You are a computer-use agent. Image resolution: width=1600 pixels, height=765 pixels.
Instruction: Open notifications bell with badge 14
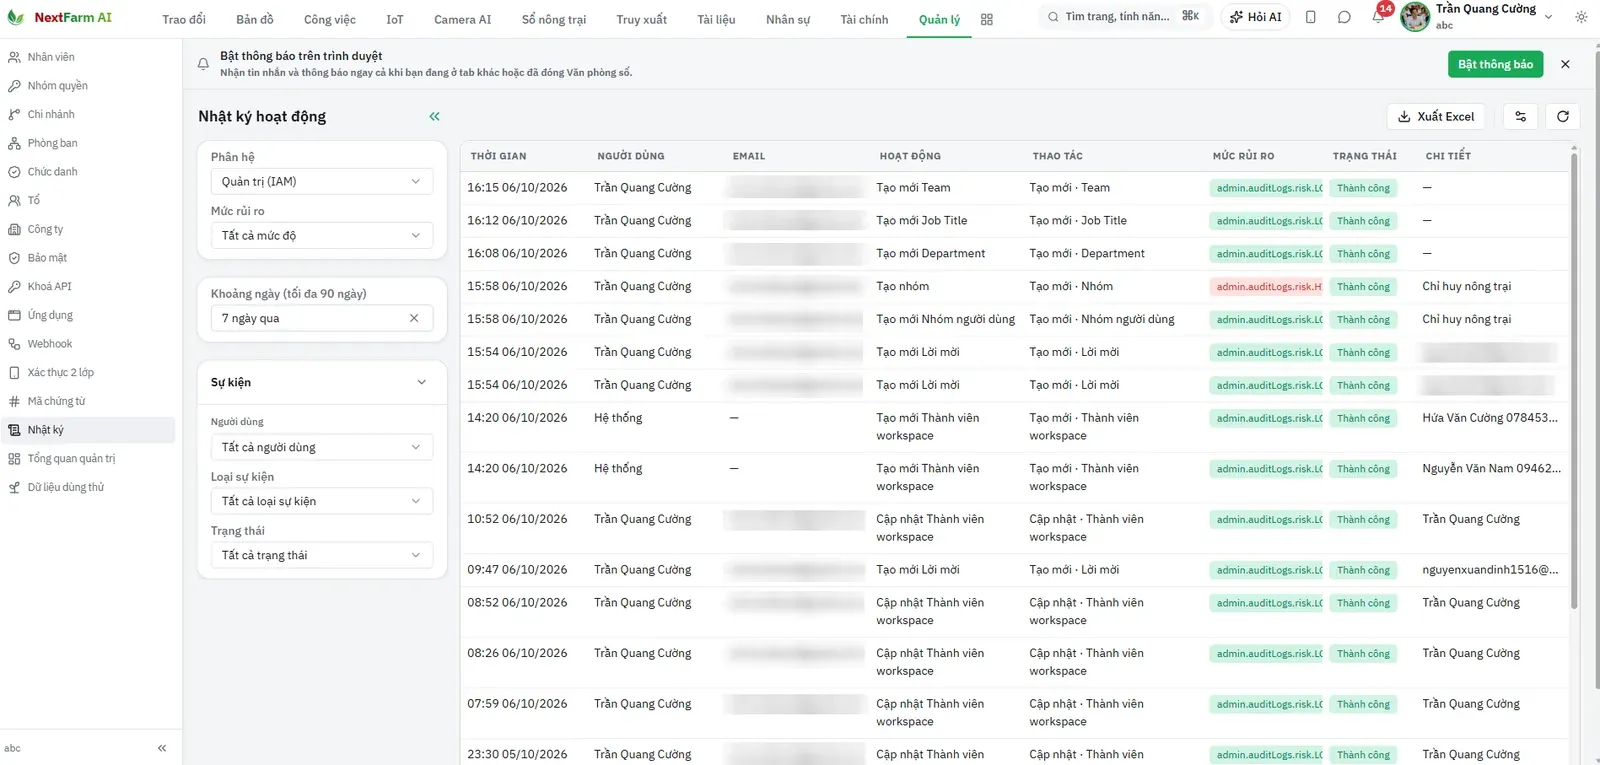coord(1378,17)
